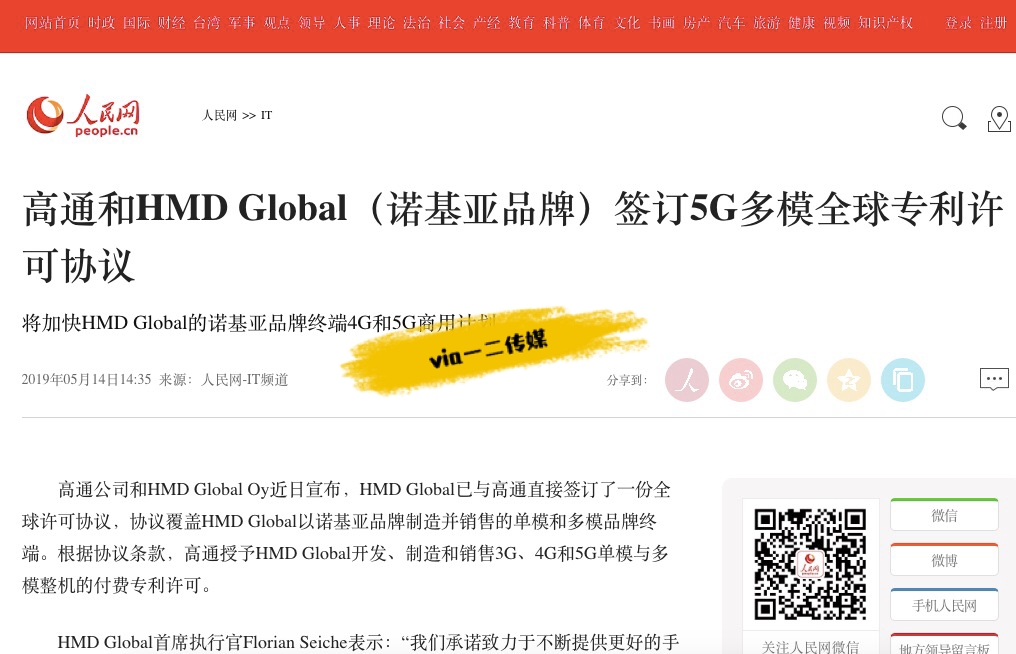Open the 文化 section
The image size is (1016, 654).
(x=627, y=23)
